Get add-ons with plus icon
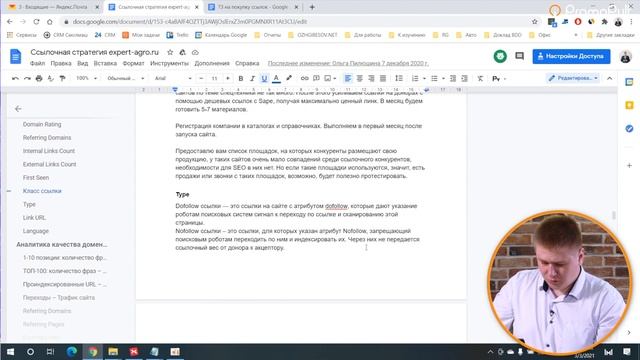The width and height of the screenshot is (640, 360). coord(629,165)
